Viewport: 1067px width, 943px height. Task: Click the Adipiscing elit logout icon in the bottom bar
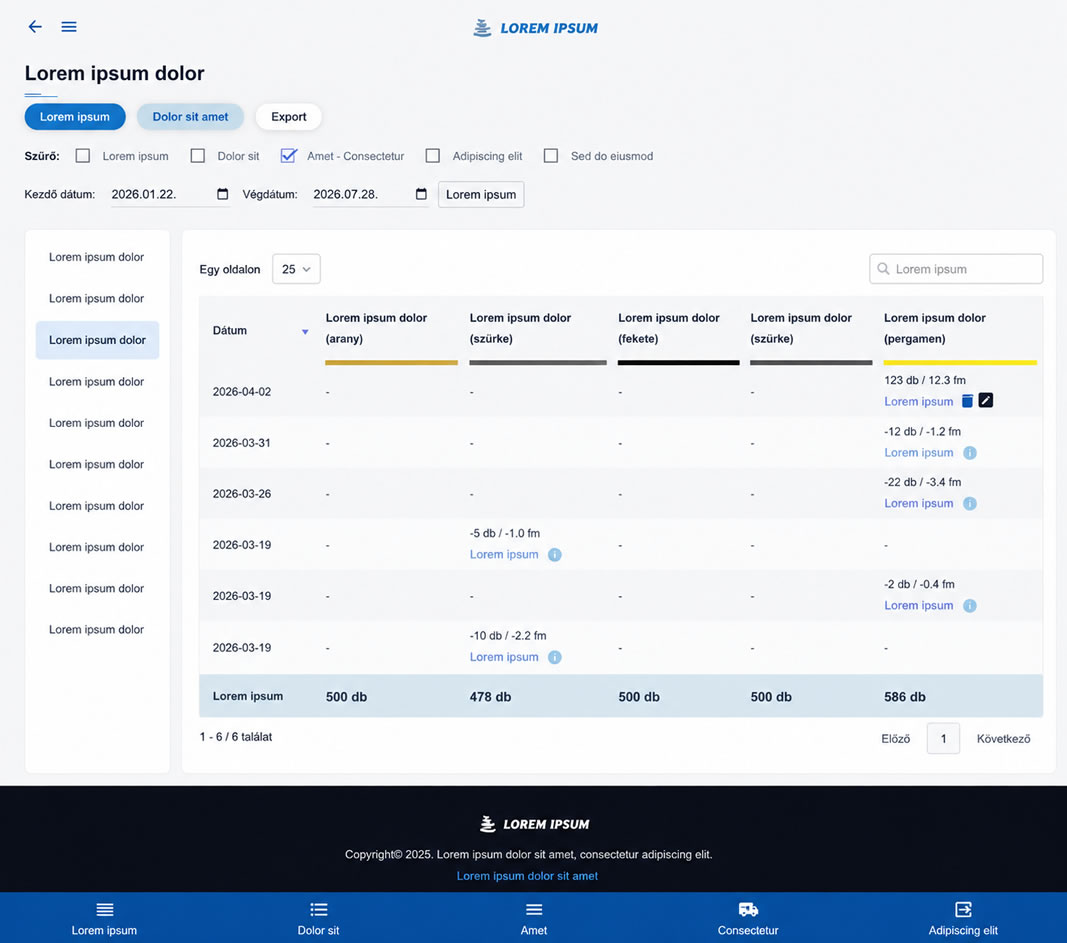click(963, 910)
